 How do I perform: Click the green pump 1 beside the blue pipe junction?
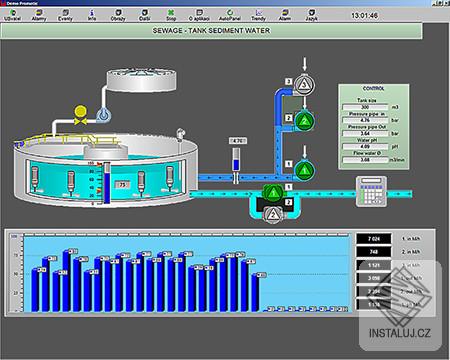tap(304, 170)
